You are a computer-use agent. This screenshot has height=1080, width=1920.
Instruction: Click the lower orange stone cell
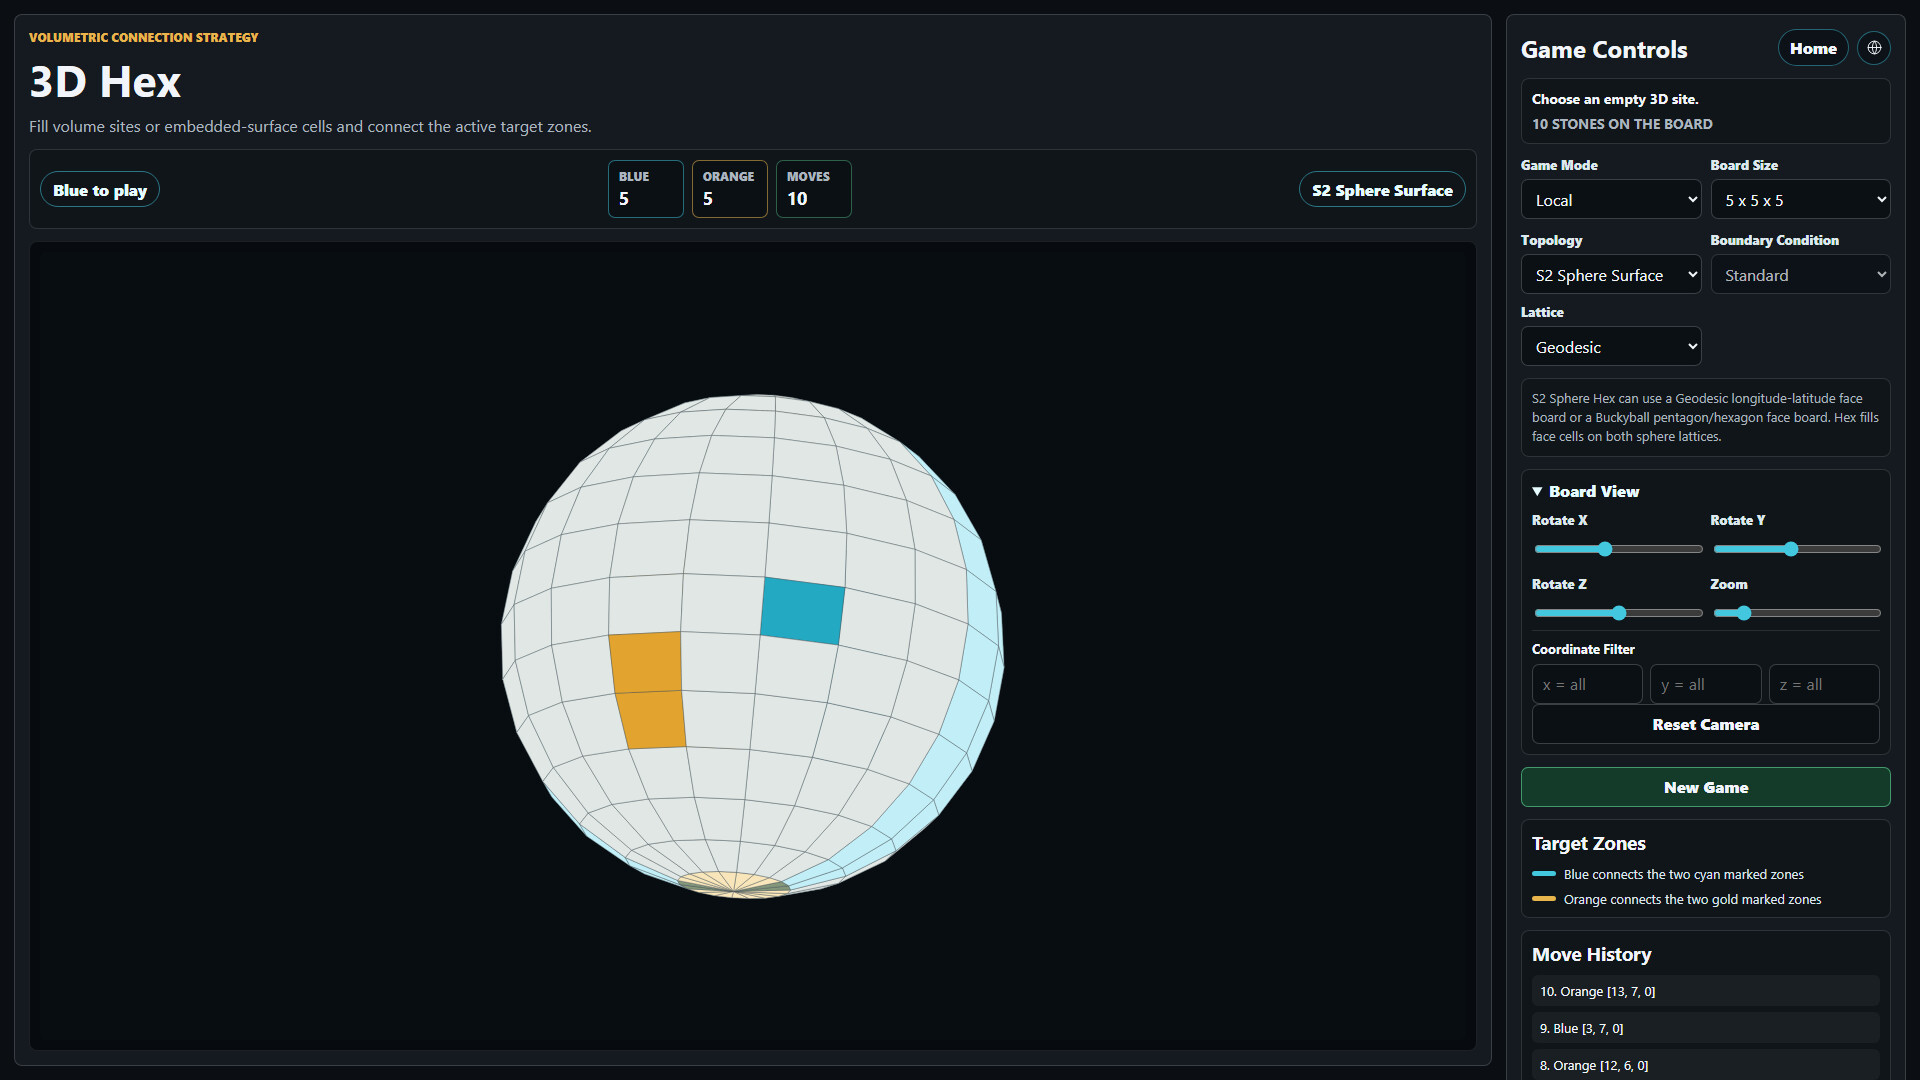coord(652,720)
